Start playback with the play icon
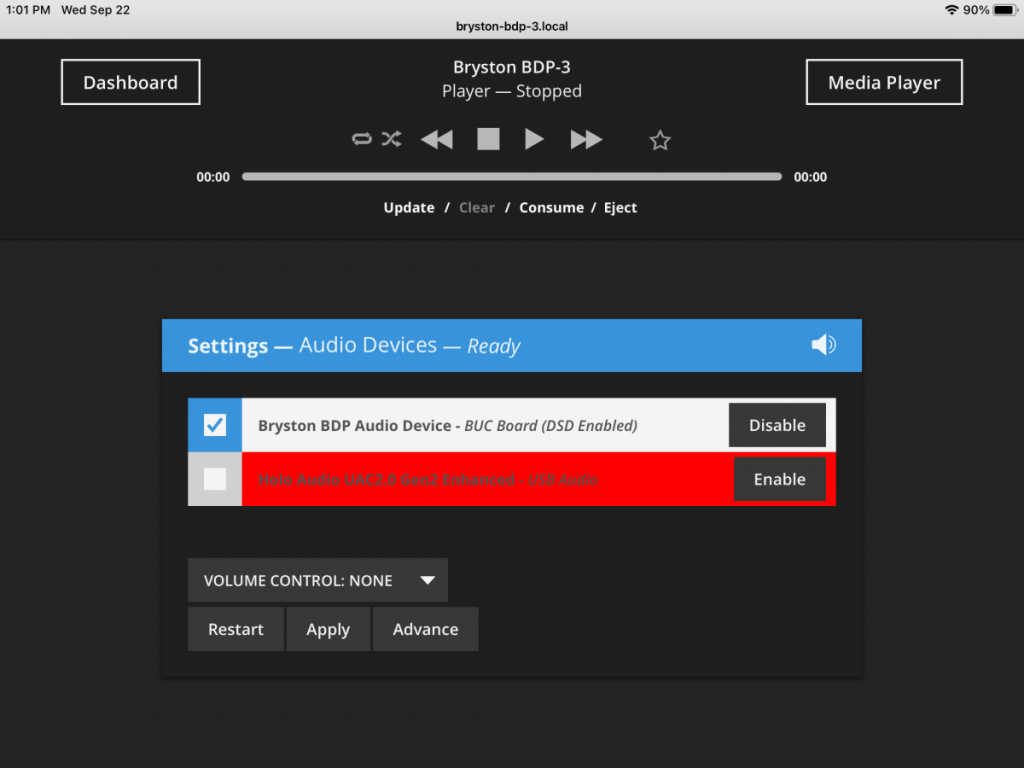Viewport: 1024px width, 768px height. pos(534,139)
